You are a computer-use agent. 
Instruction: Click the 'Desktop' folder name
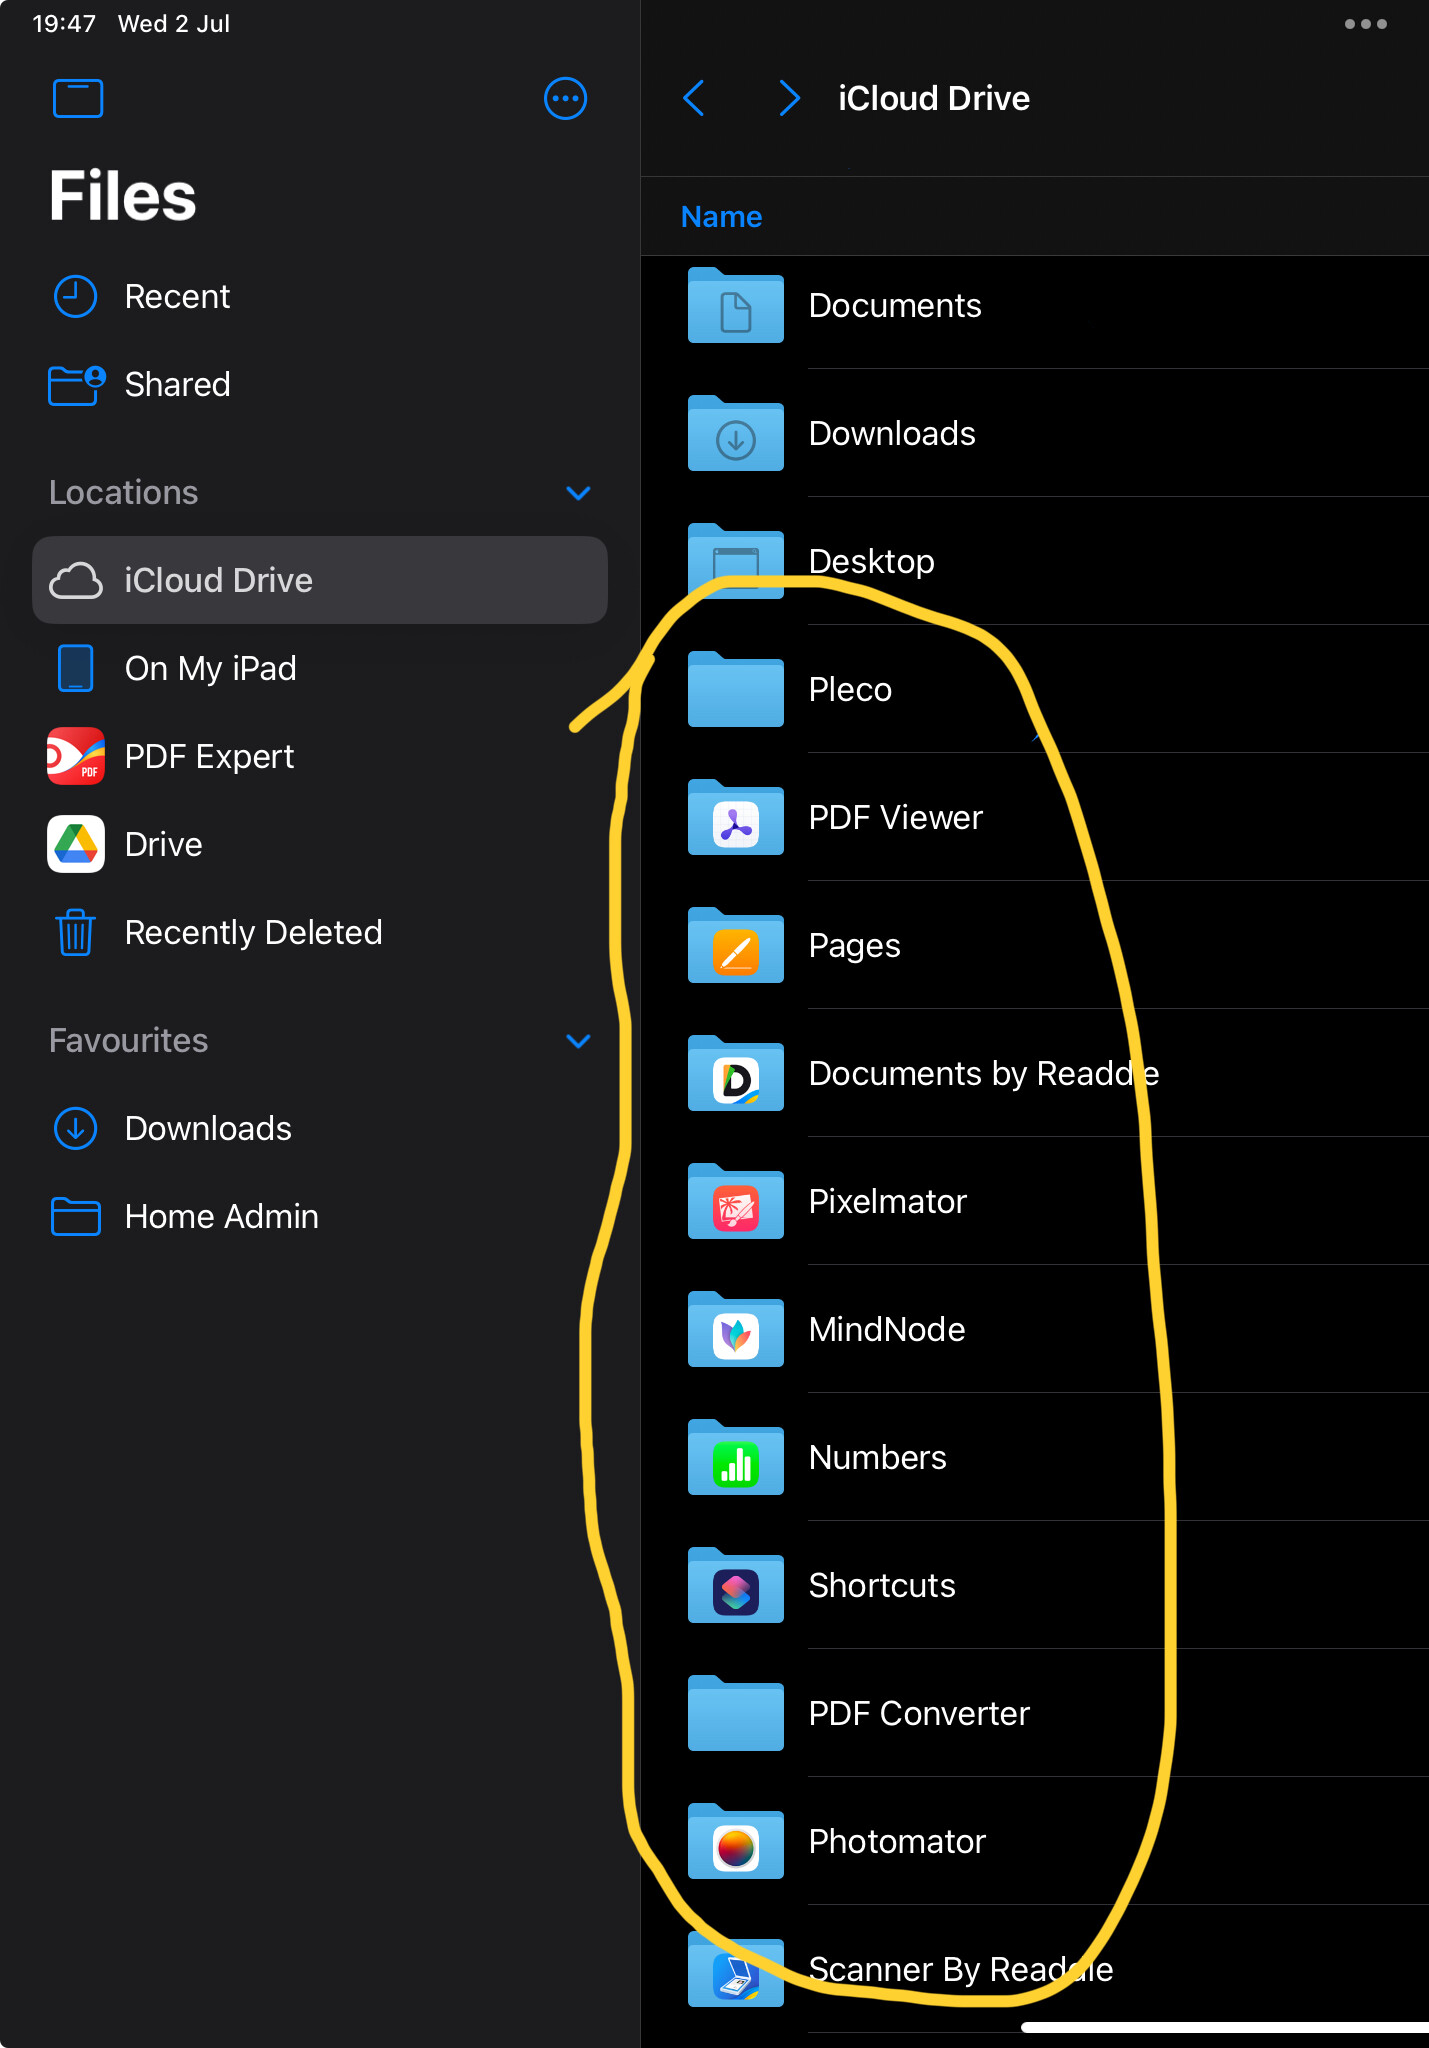(x=871, y=562)
